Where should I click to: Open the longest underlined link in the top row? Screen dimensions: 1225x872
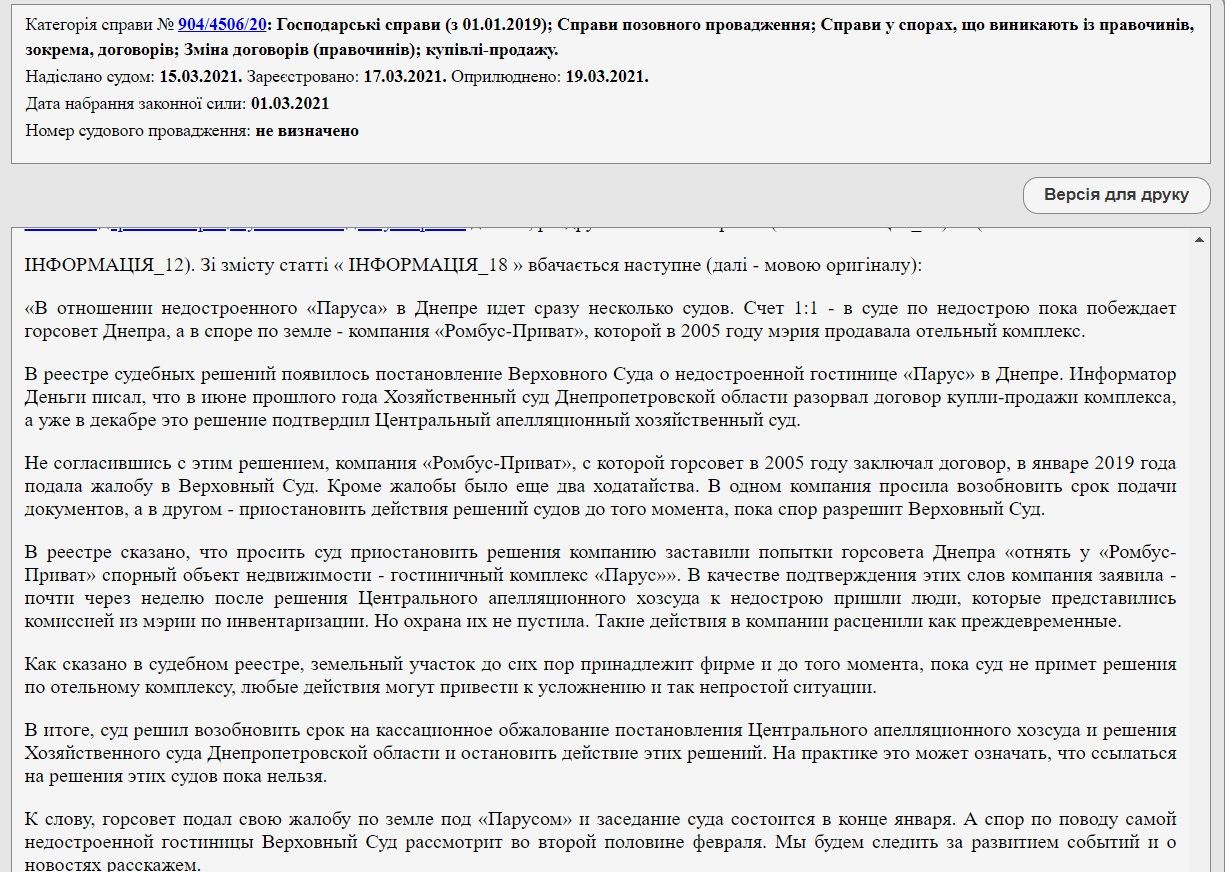300,222
